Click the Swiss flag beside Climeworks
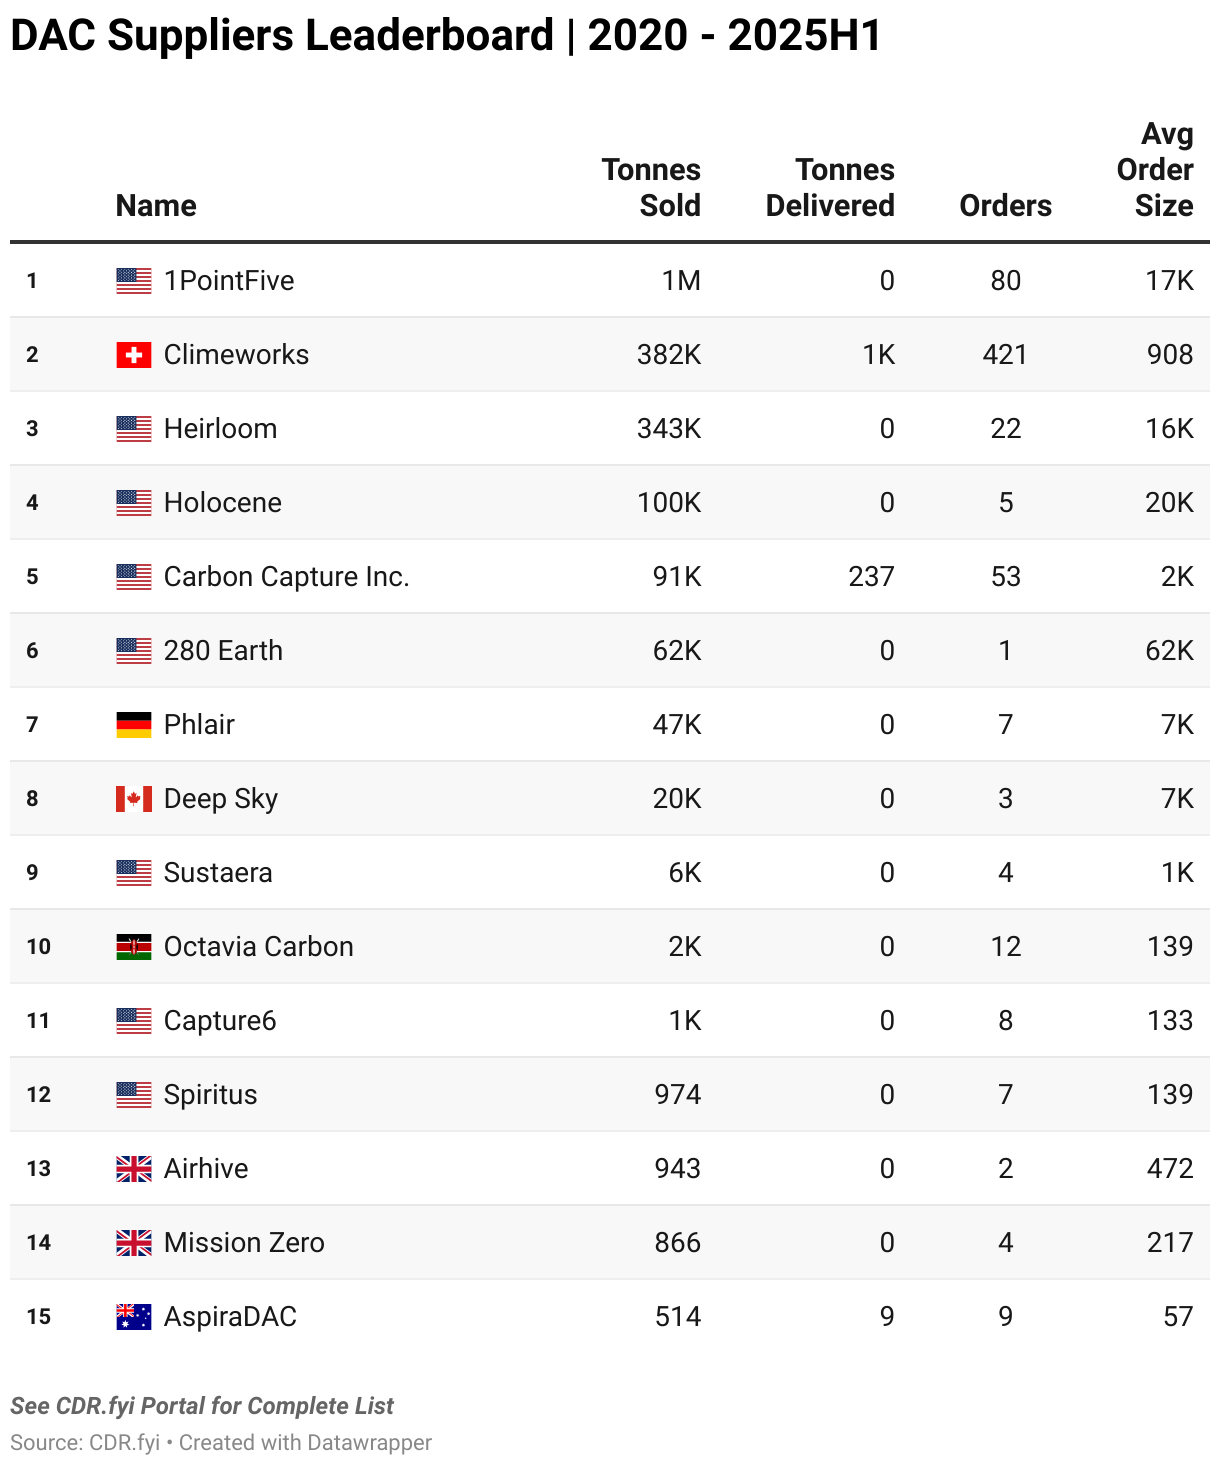This screenshot has height=1466, width=1220. [x=133, y=355]
